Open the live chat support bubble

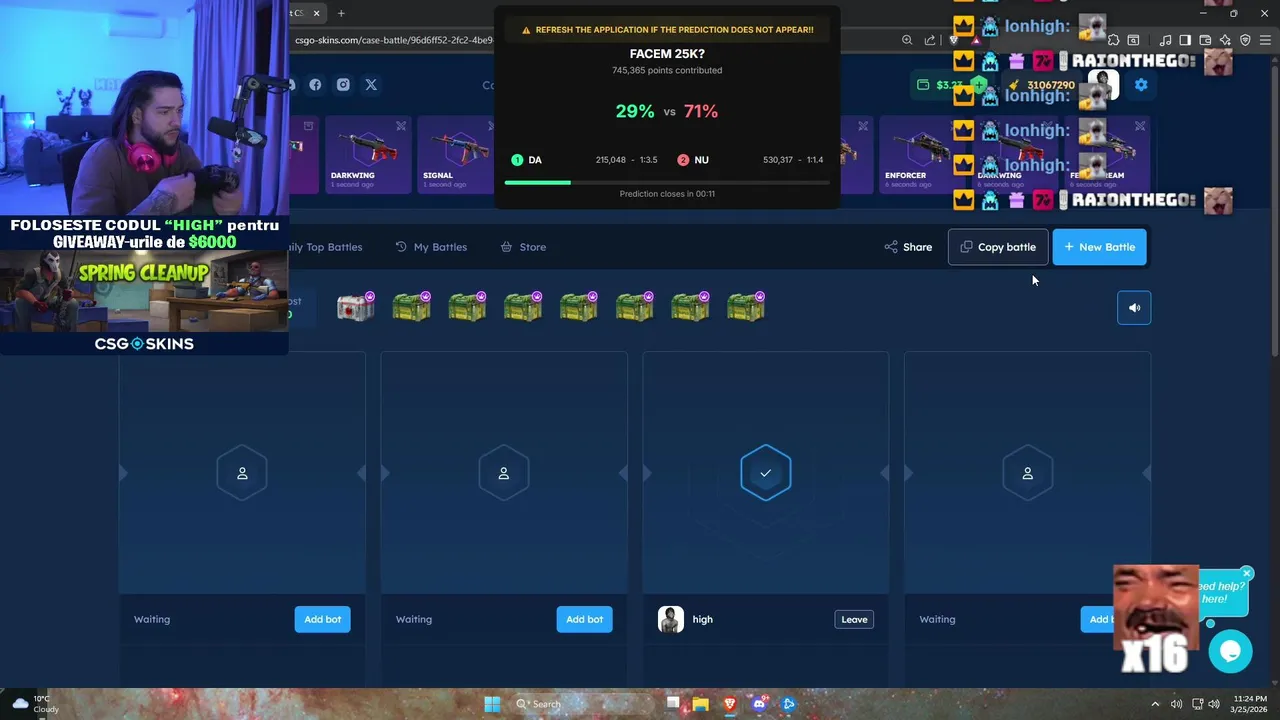coord(1230,652)
